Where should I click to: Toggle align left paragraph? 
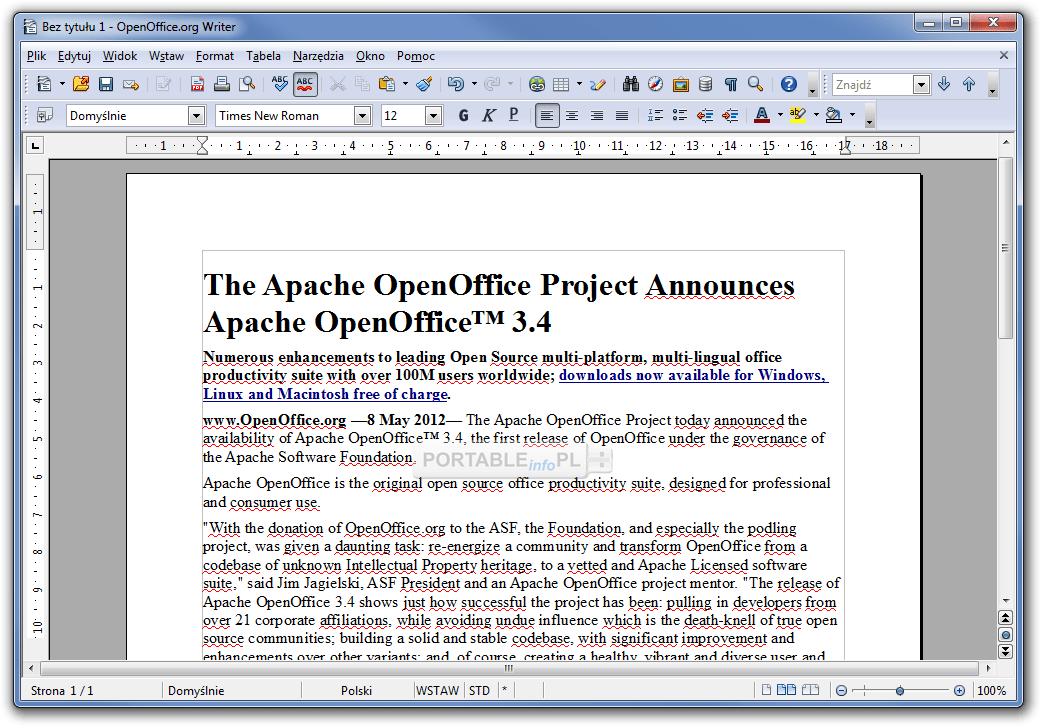coord(547,116)
